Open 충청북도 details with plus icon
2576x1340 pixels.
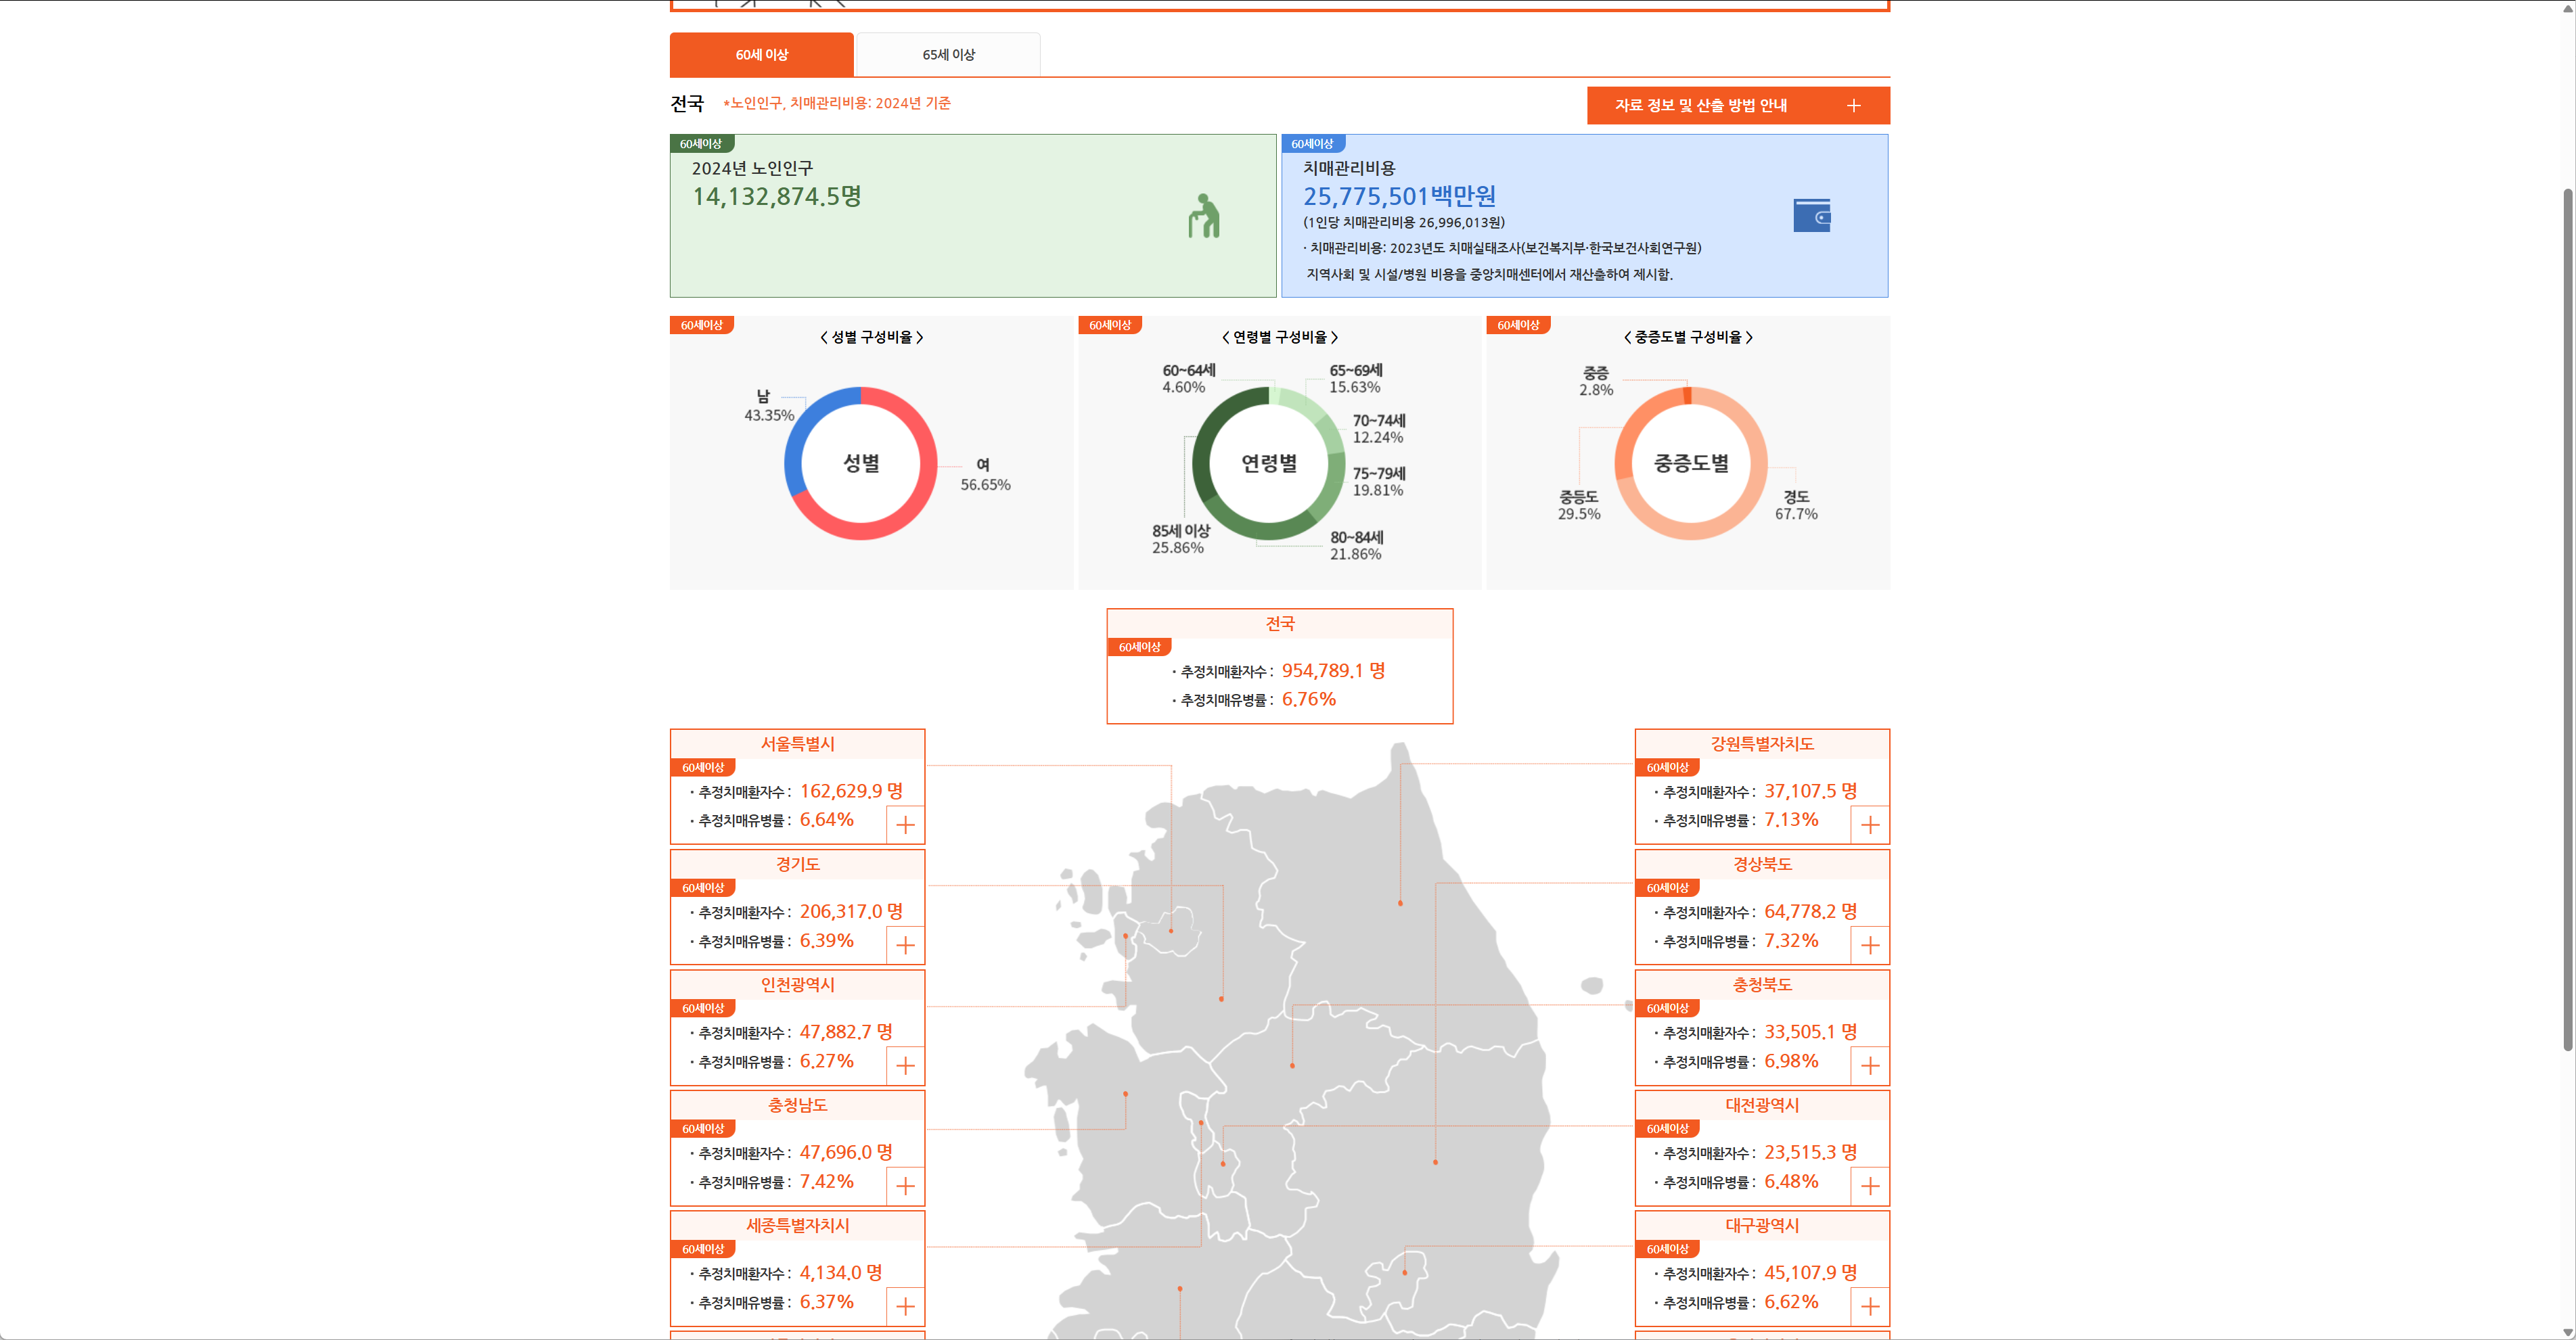click(x=1870, y=1065)
